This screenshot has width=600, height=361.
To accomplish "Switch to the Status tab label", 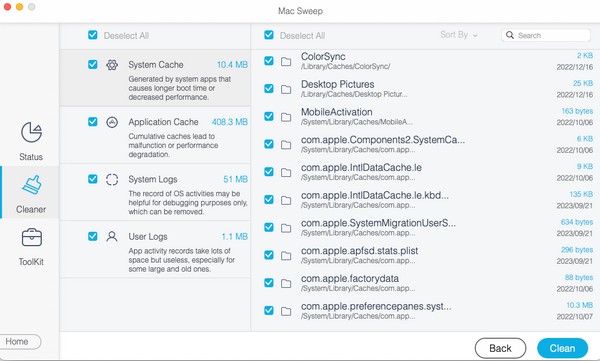I will [31, 157].
